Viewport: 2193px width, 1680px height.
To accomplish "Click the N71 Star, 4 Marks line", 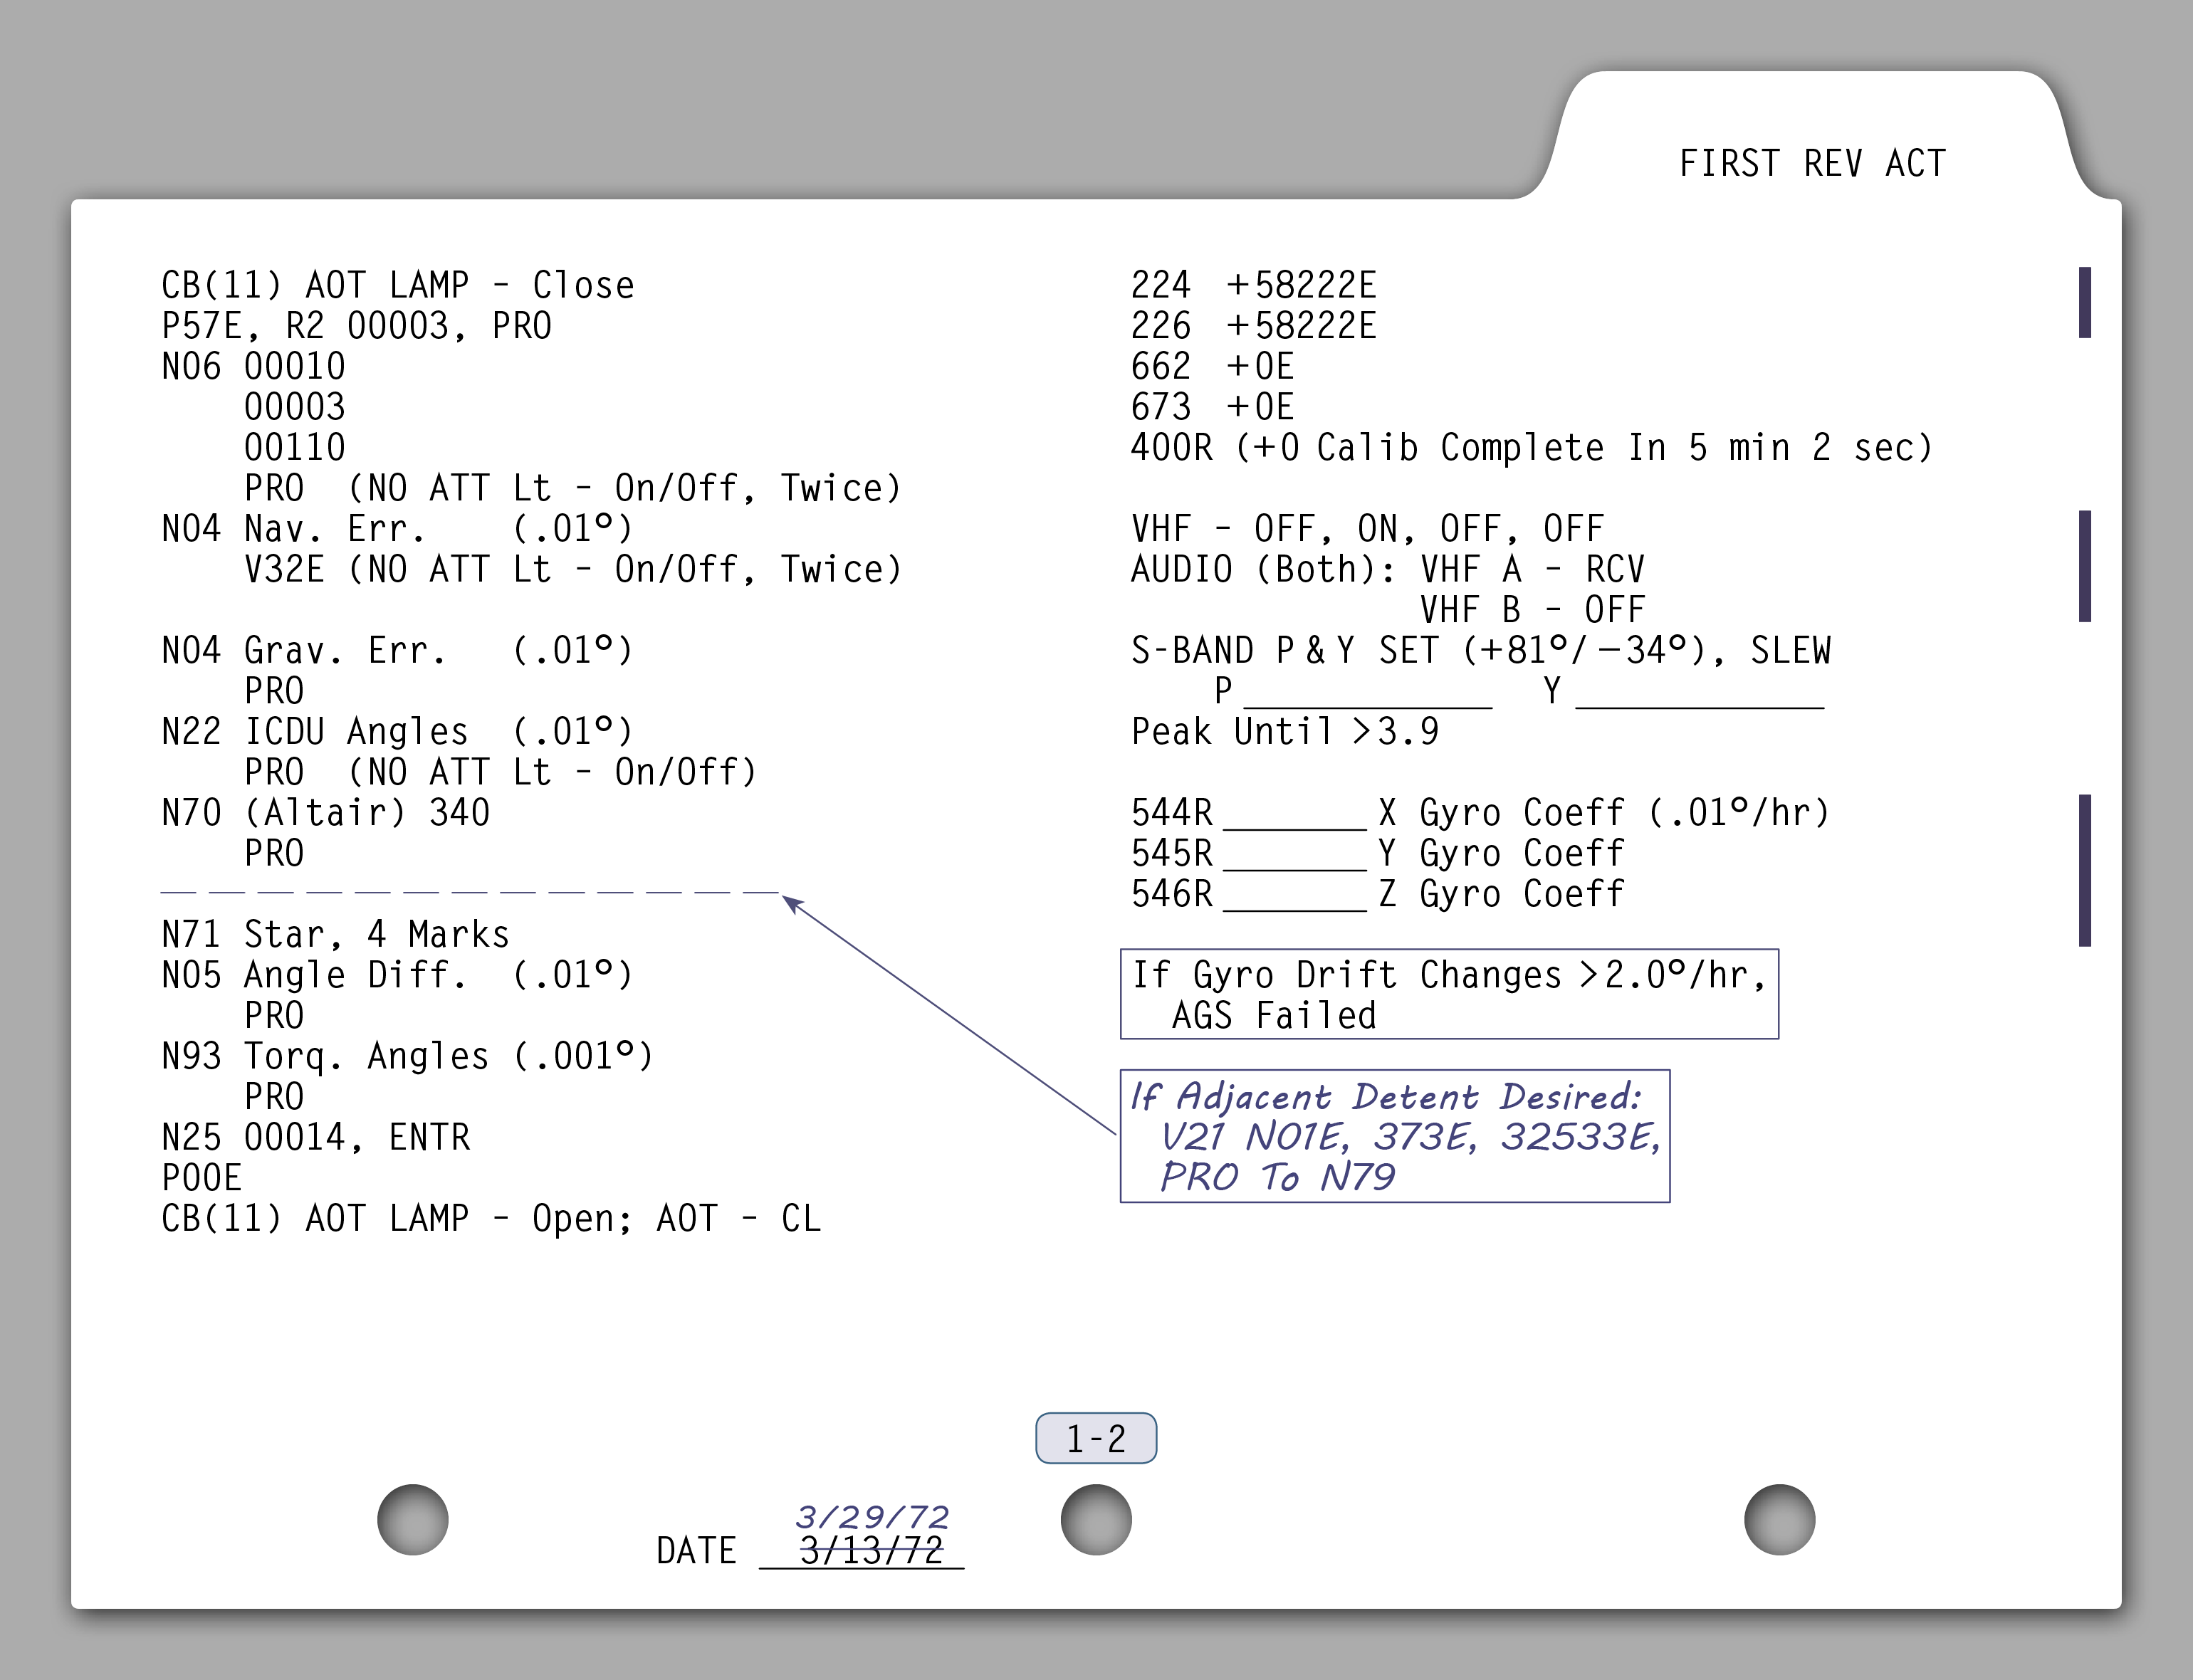I will (x=335, y=934).
